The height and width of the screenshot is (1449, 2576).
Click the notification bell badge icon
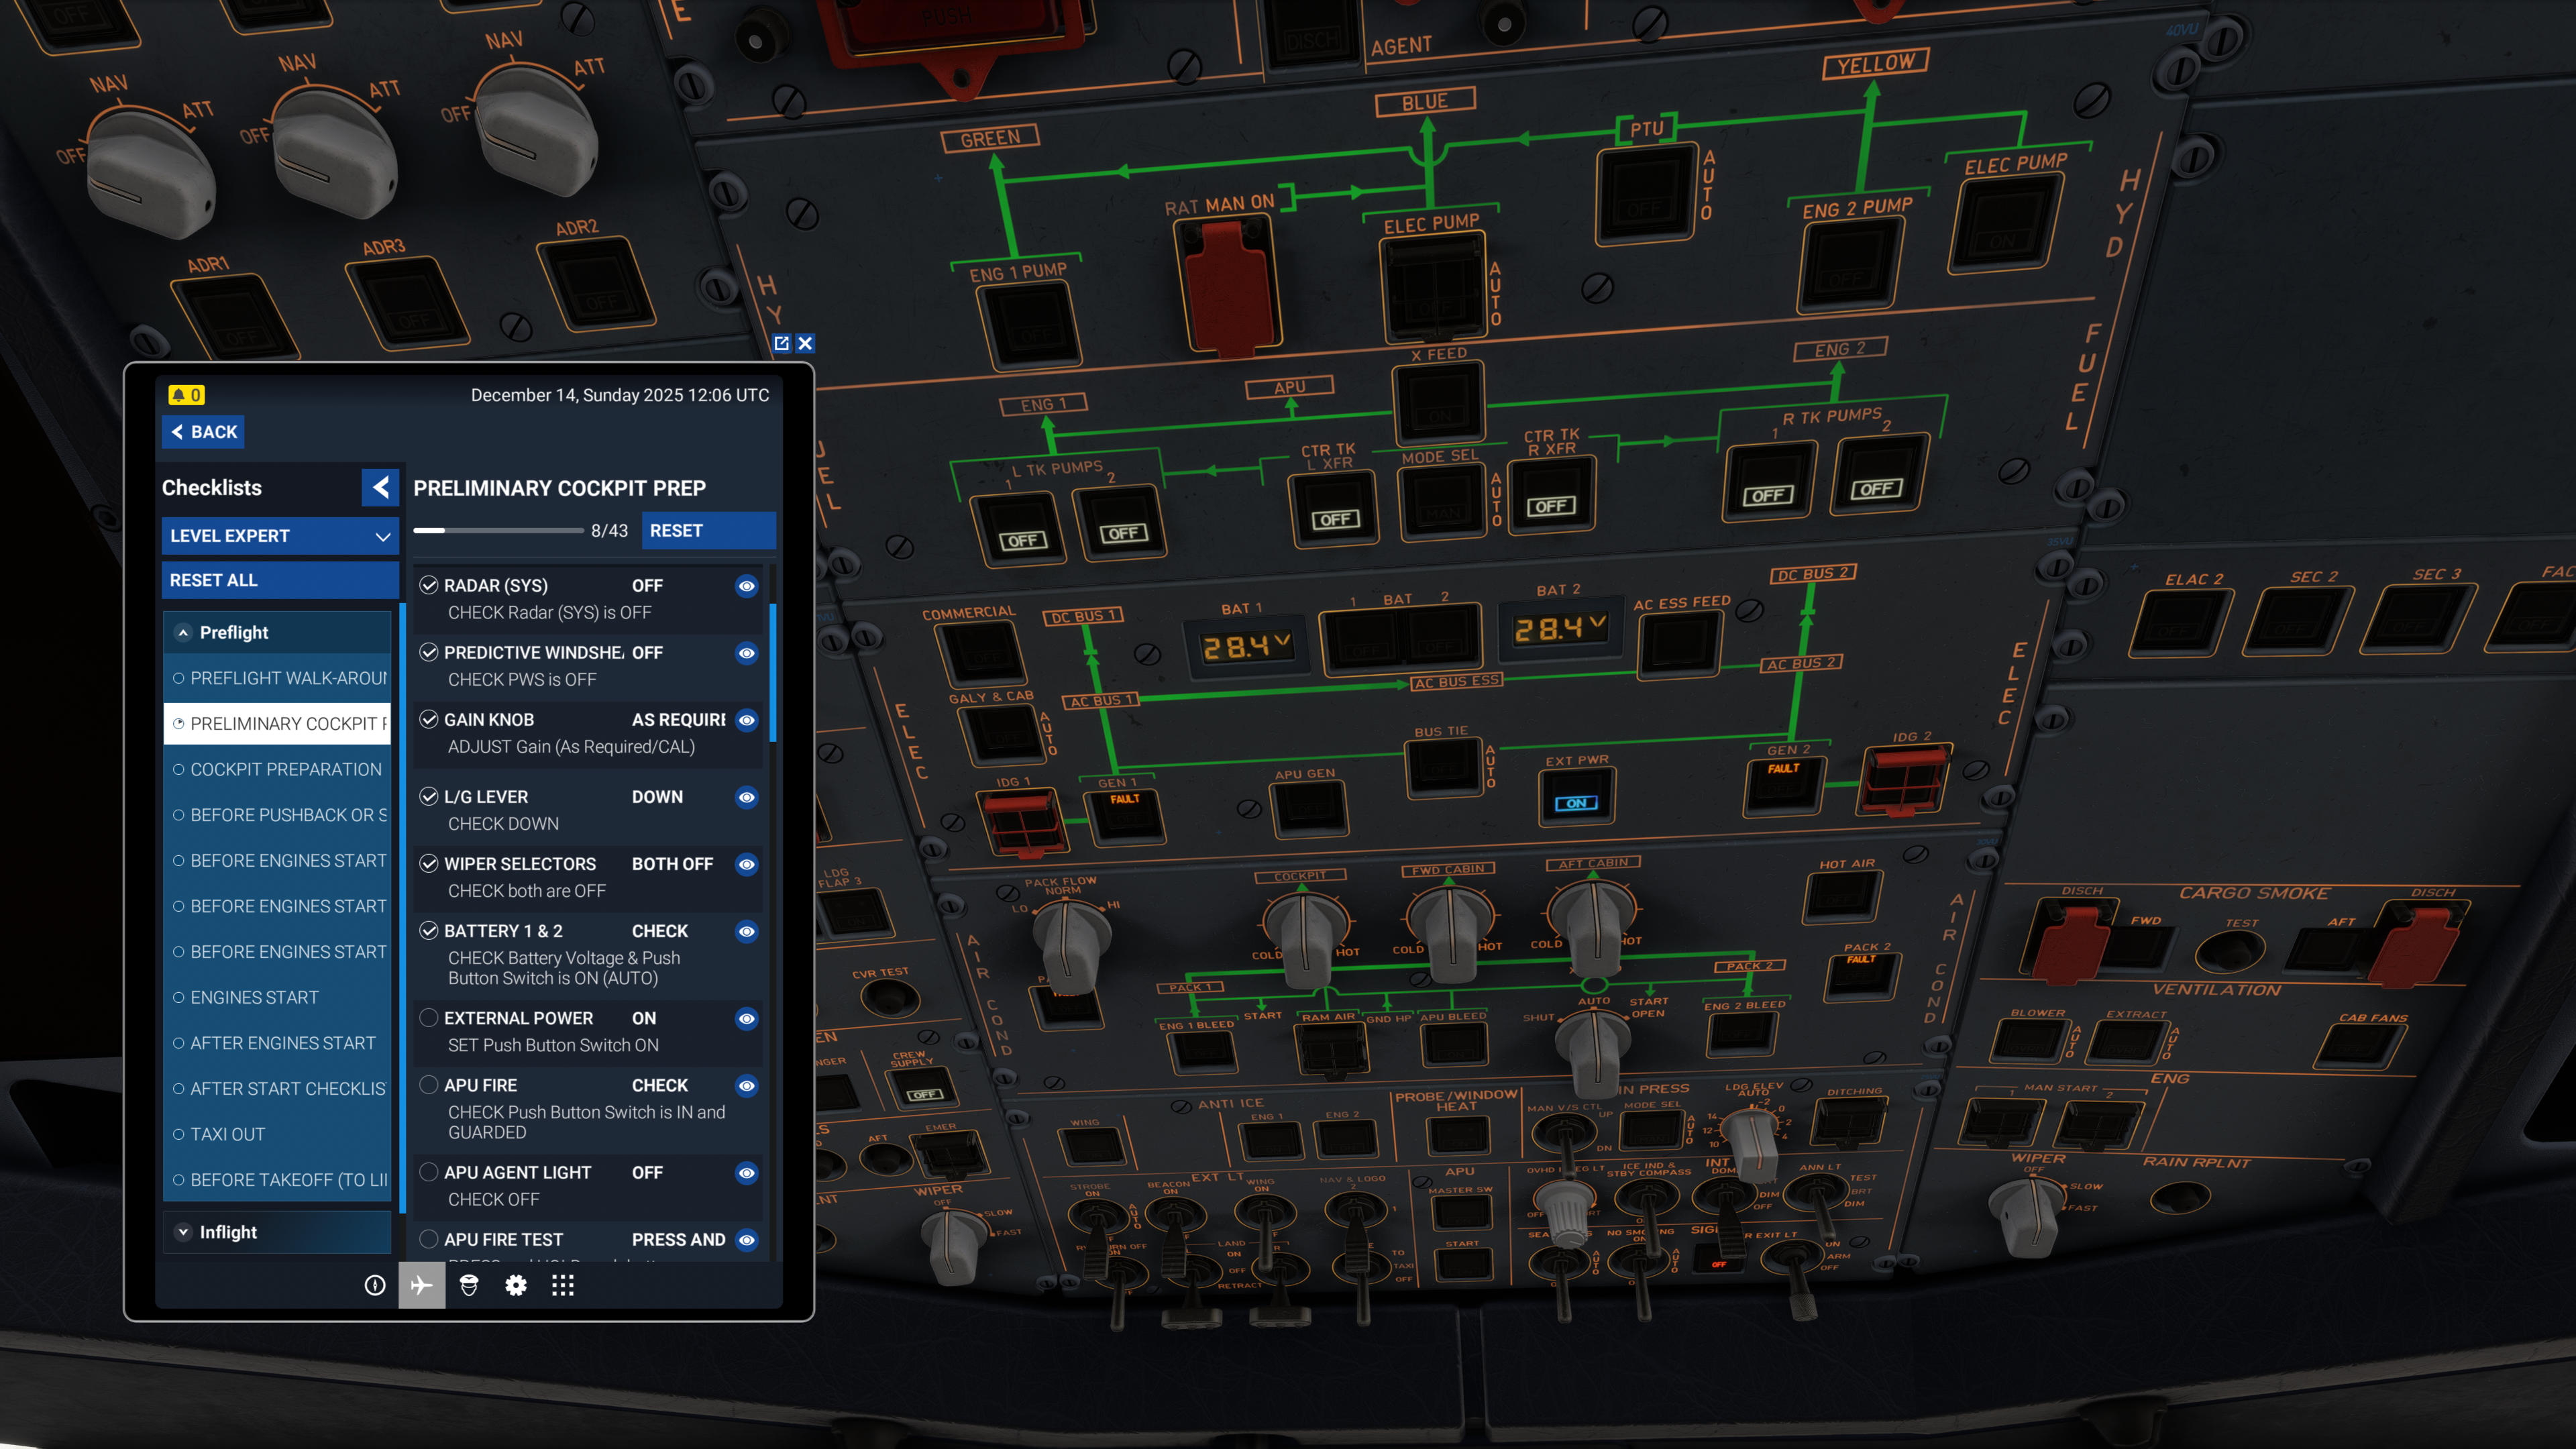tap(186, 395)
